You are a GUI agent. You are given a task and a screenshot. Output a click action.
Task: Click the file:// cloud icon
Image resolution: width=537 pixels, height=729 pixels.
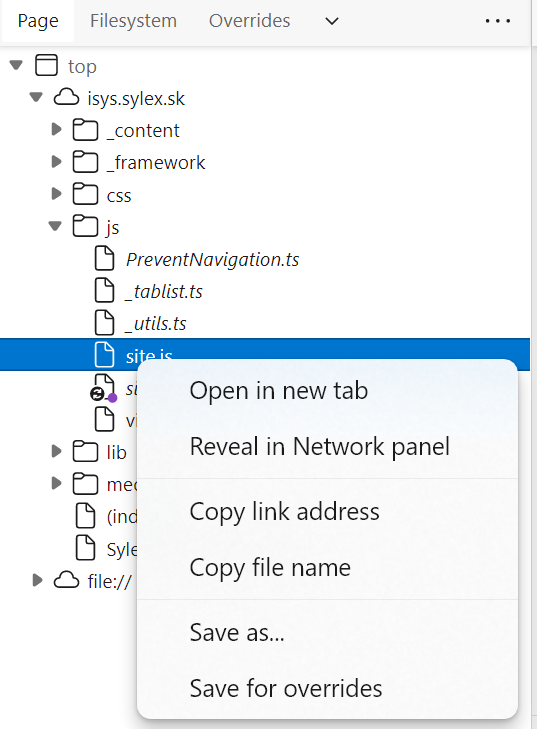66,580
